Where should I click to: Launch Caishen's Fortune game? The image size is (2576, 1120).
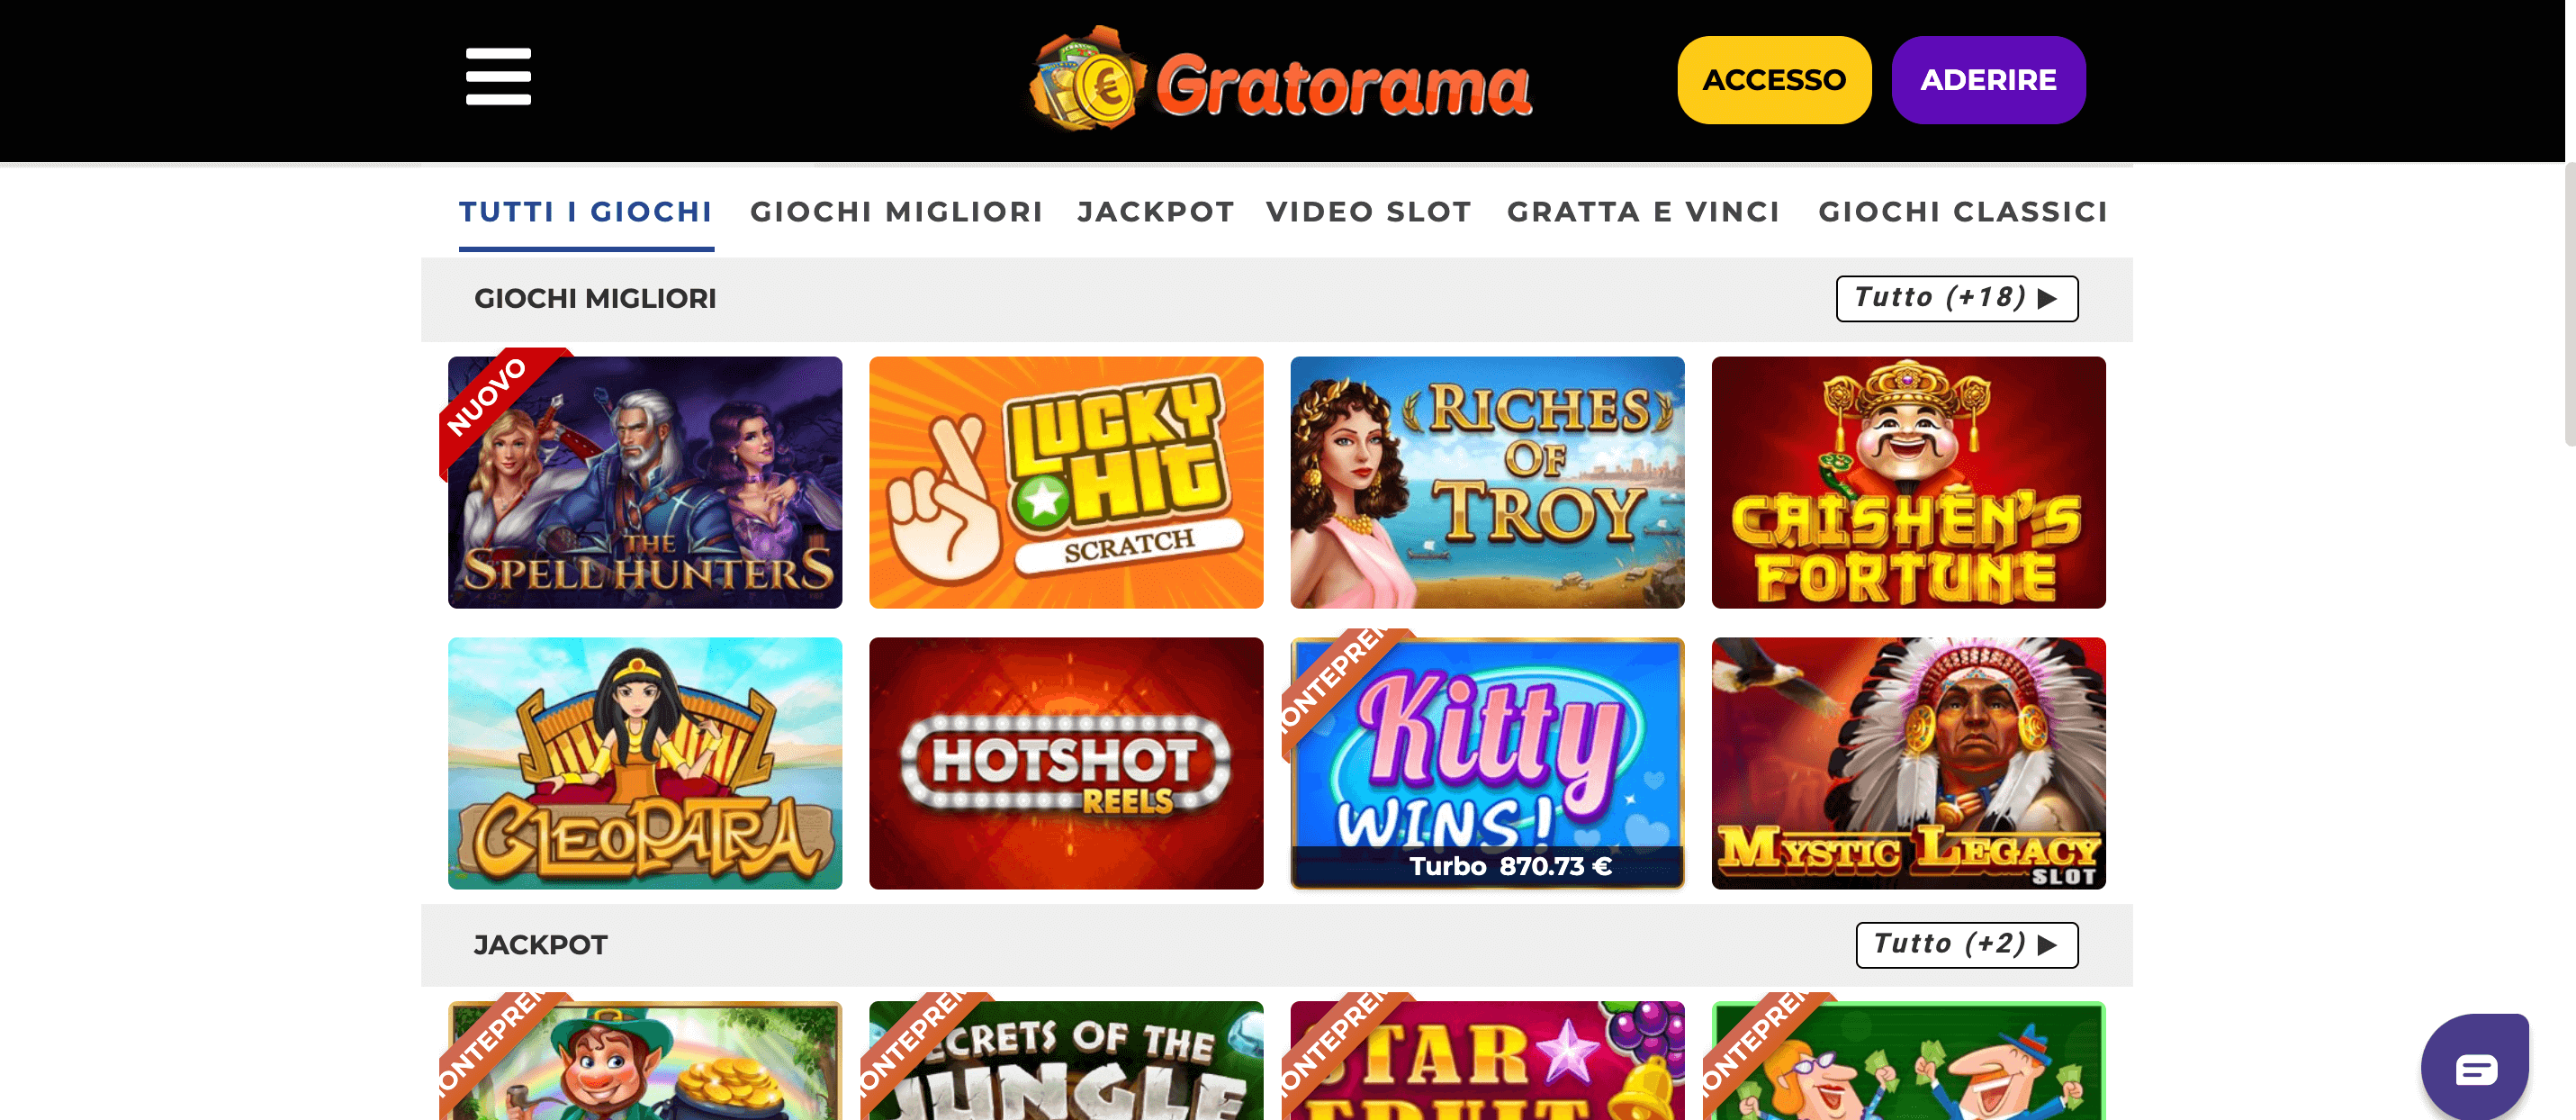[x=1908, y=482]
